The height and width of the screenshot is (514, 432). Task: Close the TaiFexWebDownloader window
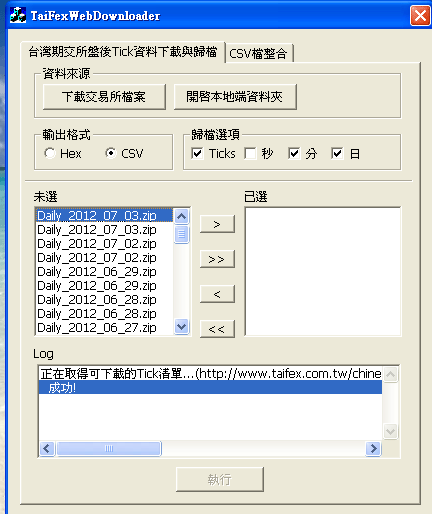coord(420,15)
